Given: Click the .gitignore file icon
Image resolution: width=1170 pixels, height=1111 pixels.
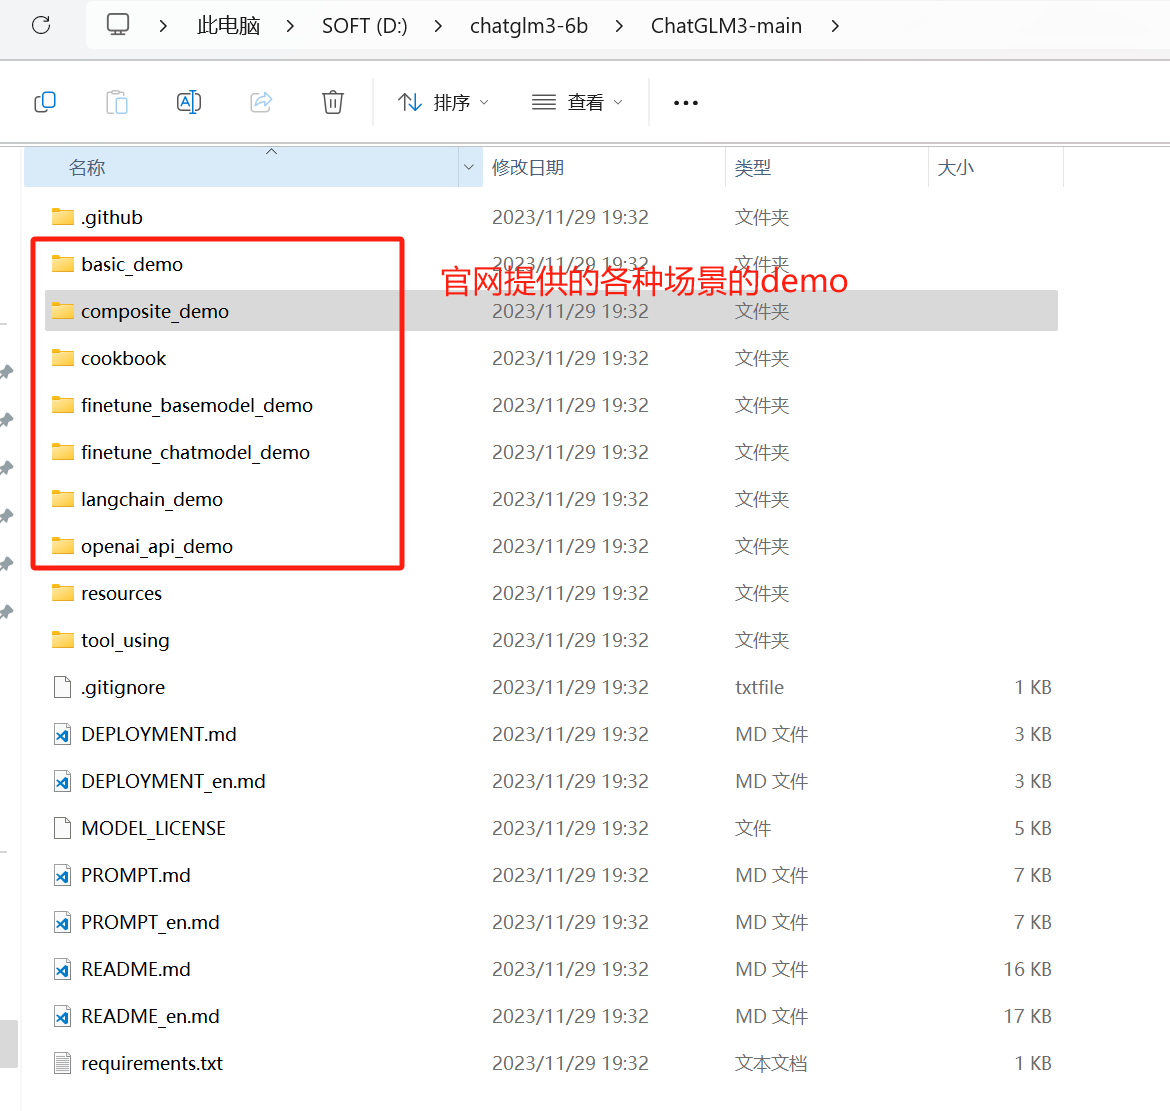Looking at the screenshot, I should pyautogui.click(x=63, y=687).
